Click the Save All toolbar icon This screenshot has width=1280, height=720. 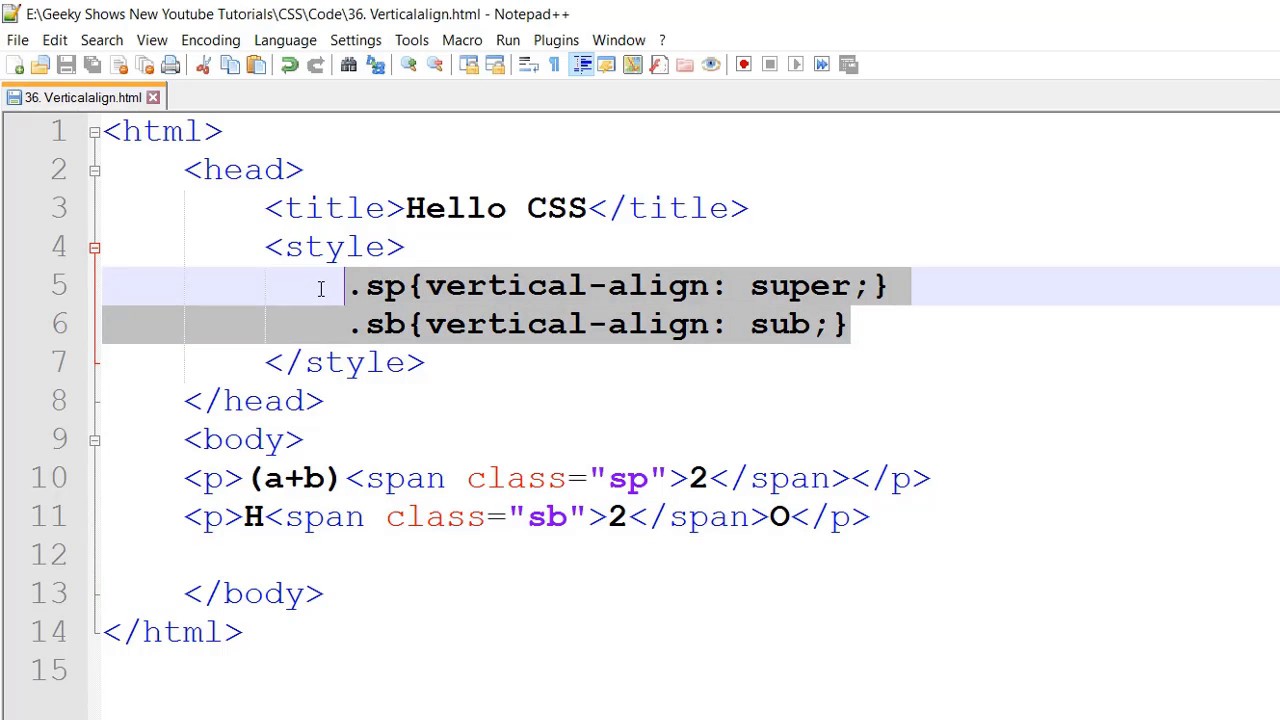click(92, 65)
